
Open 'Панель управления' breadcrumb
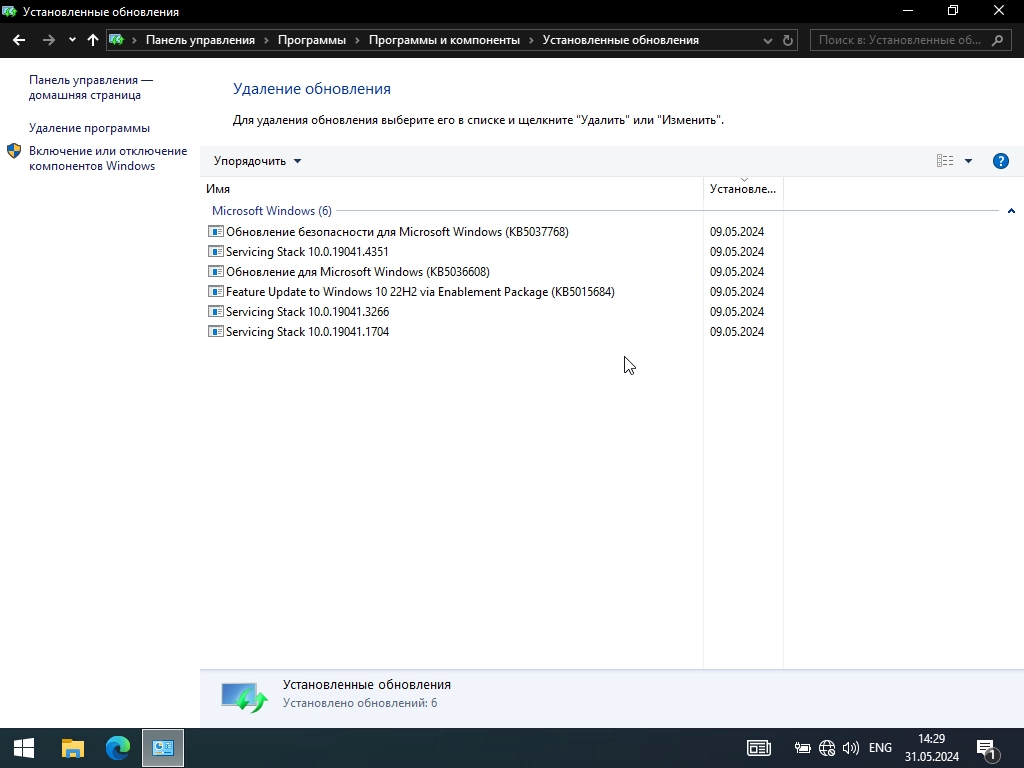point(200,40)
